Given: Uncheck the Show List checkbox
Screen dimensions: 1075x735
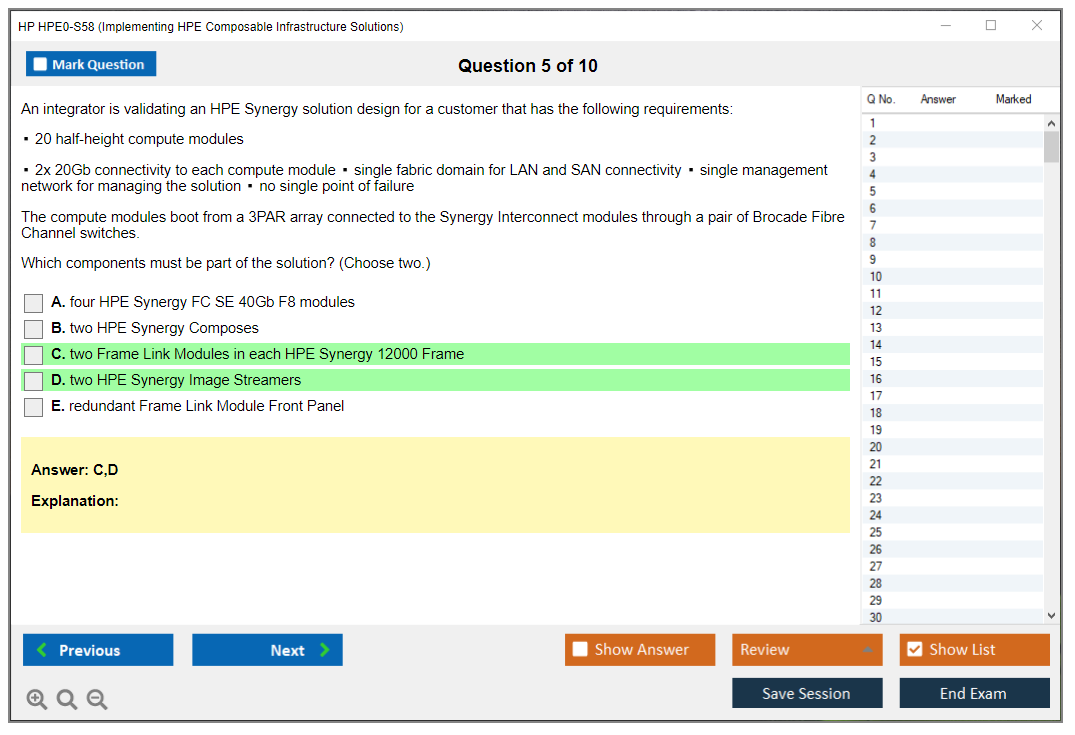Looking at the screenshot, I should click(x=914, y=650).
